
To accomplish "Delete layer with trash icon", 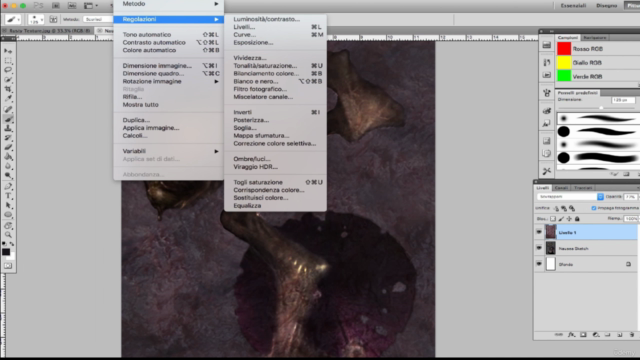I will 632,335.
